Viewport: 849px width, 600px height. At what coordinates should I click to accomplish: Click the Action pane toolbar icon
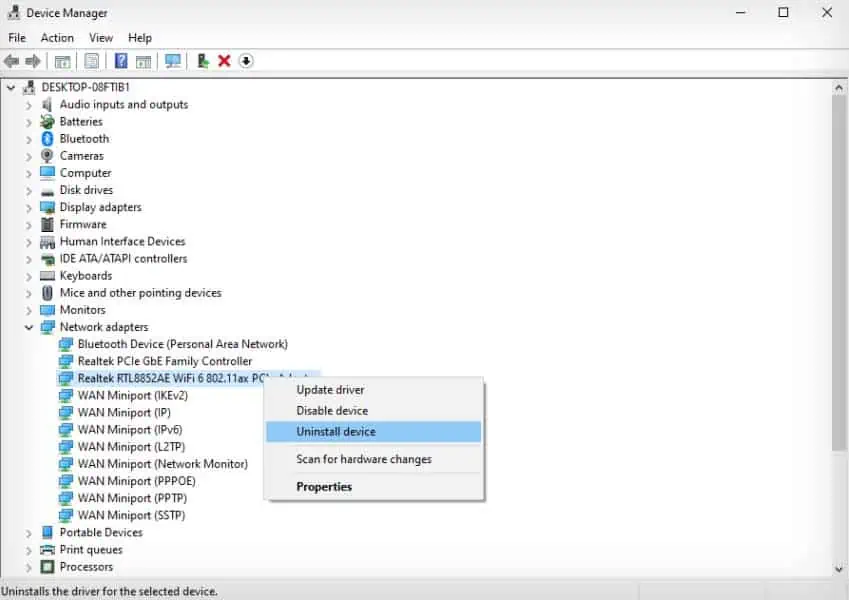pyautogui.click(x=143, y=61)
